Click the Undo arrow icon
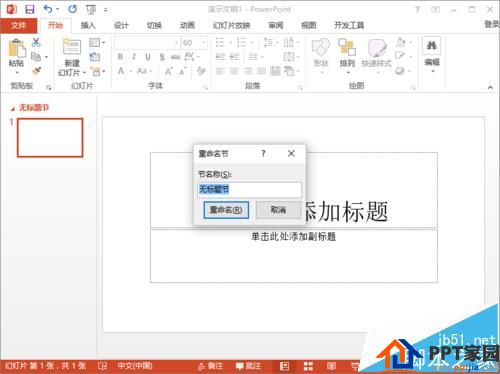This screenshot has height=374, width=500. [48, 9]
